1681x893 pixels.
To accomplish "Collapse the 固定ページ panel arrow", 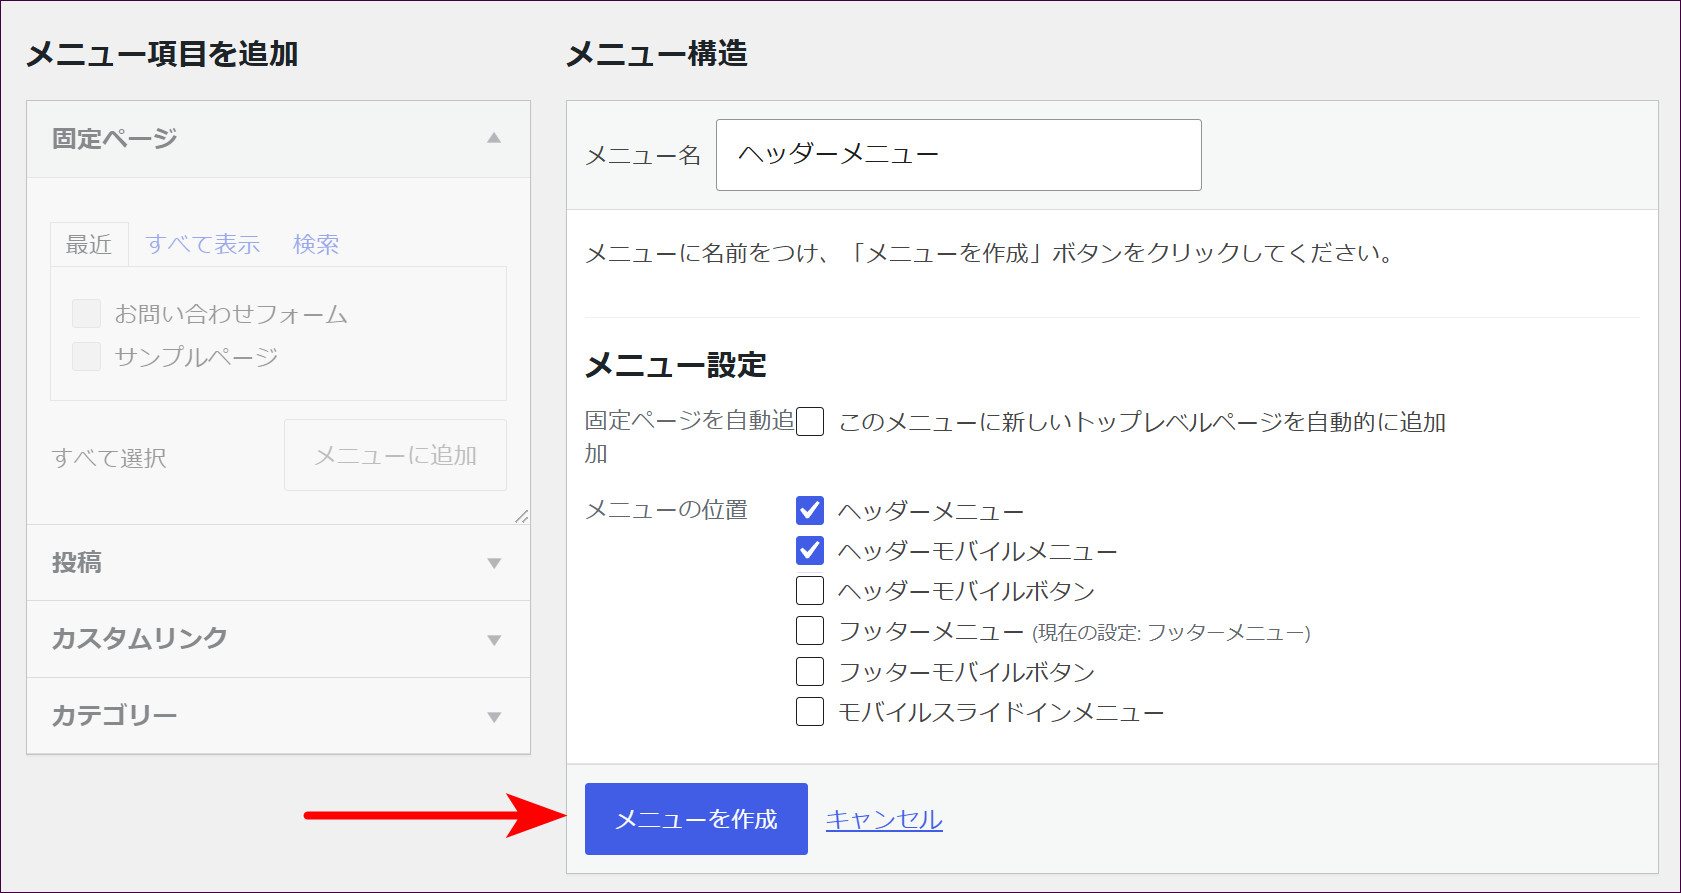I will 494,138.
